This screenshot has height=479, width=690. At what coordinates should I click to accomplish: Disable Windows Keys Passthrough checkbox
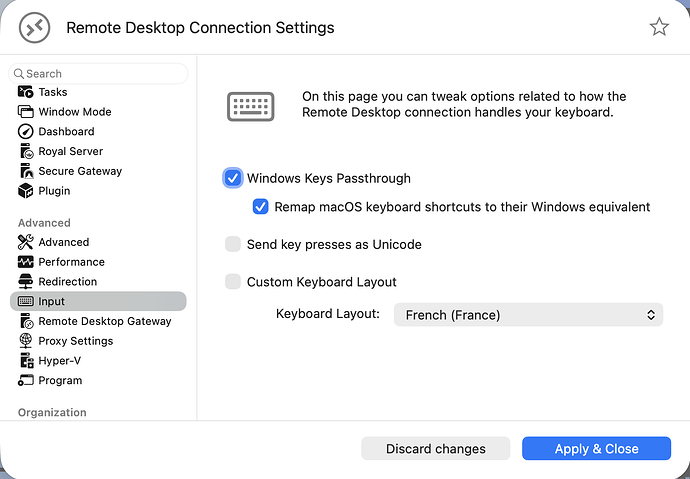[233, 178]
